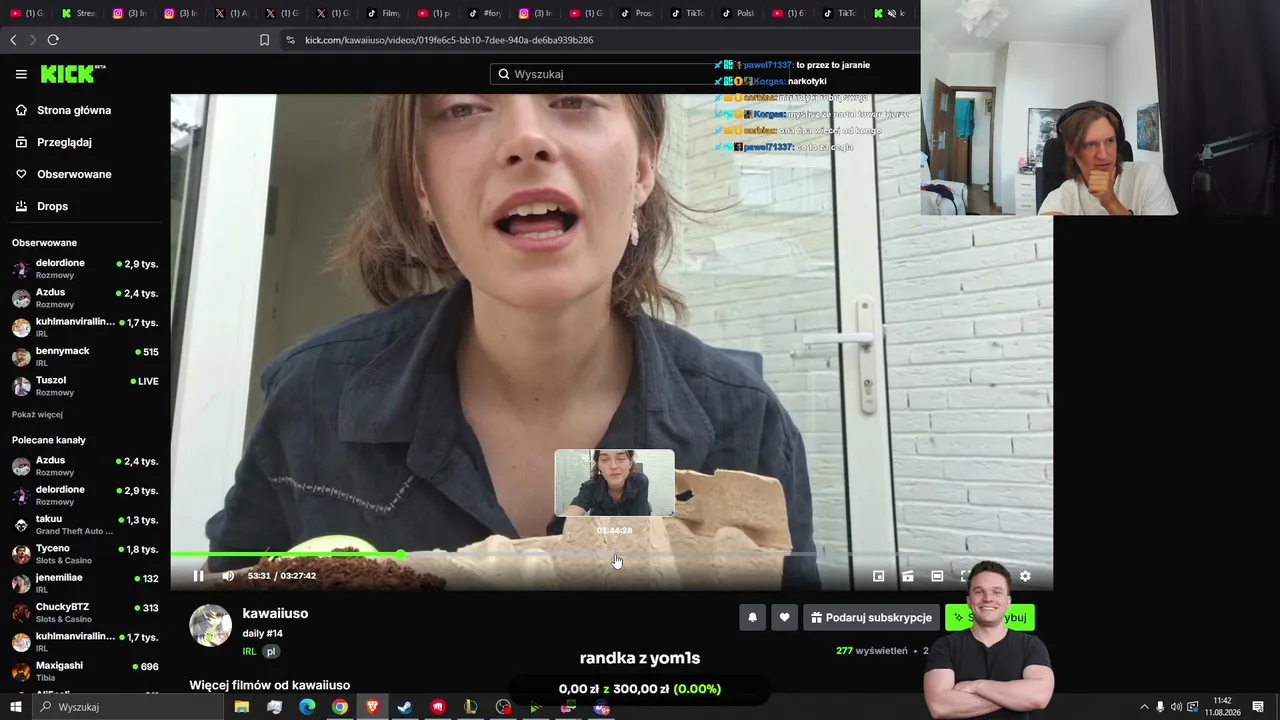Viewport: 1280px width, 720px height.
Task: Open File Explorer from the taskbar
Action: click(242, 707)
